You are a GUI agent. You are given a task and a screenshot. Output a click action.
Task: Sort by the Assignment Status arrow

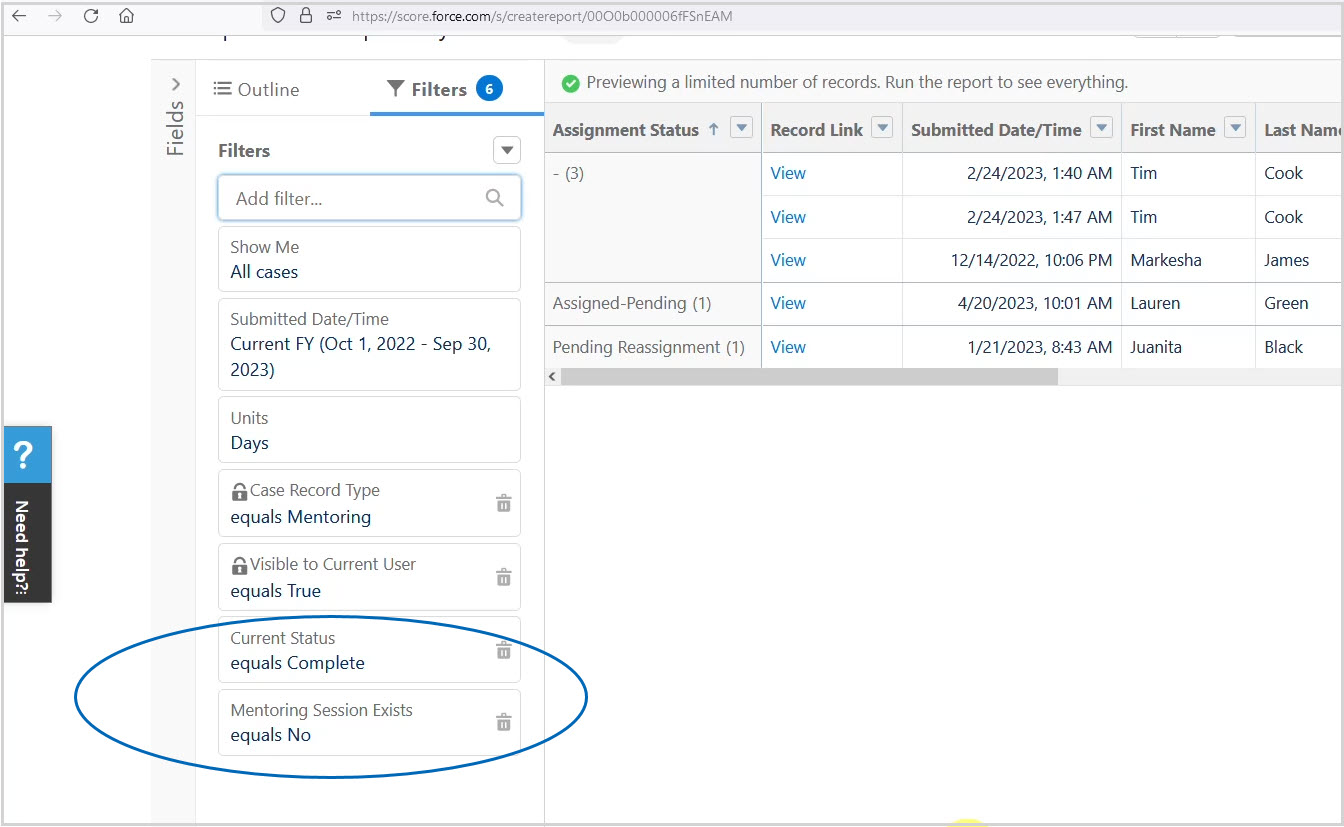click(713, 129)
